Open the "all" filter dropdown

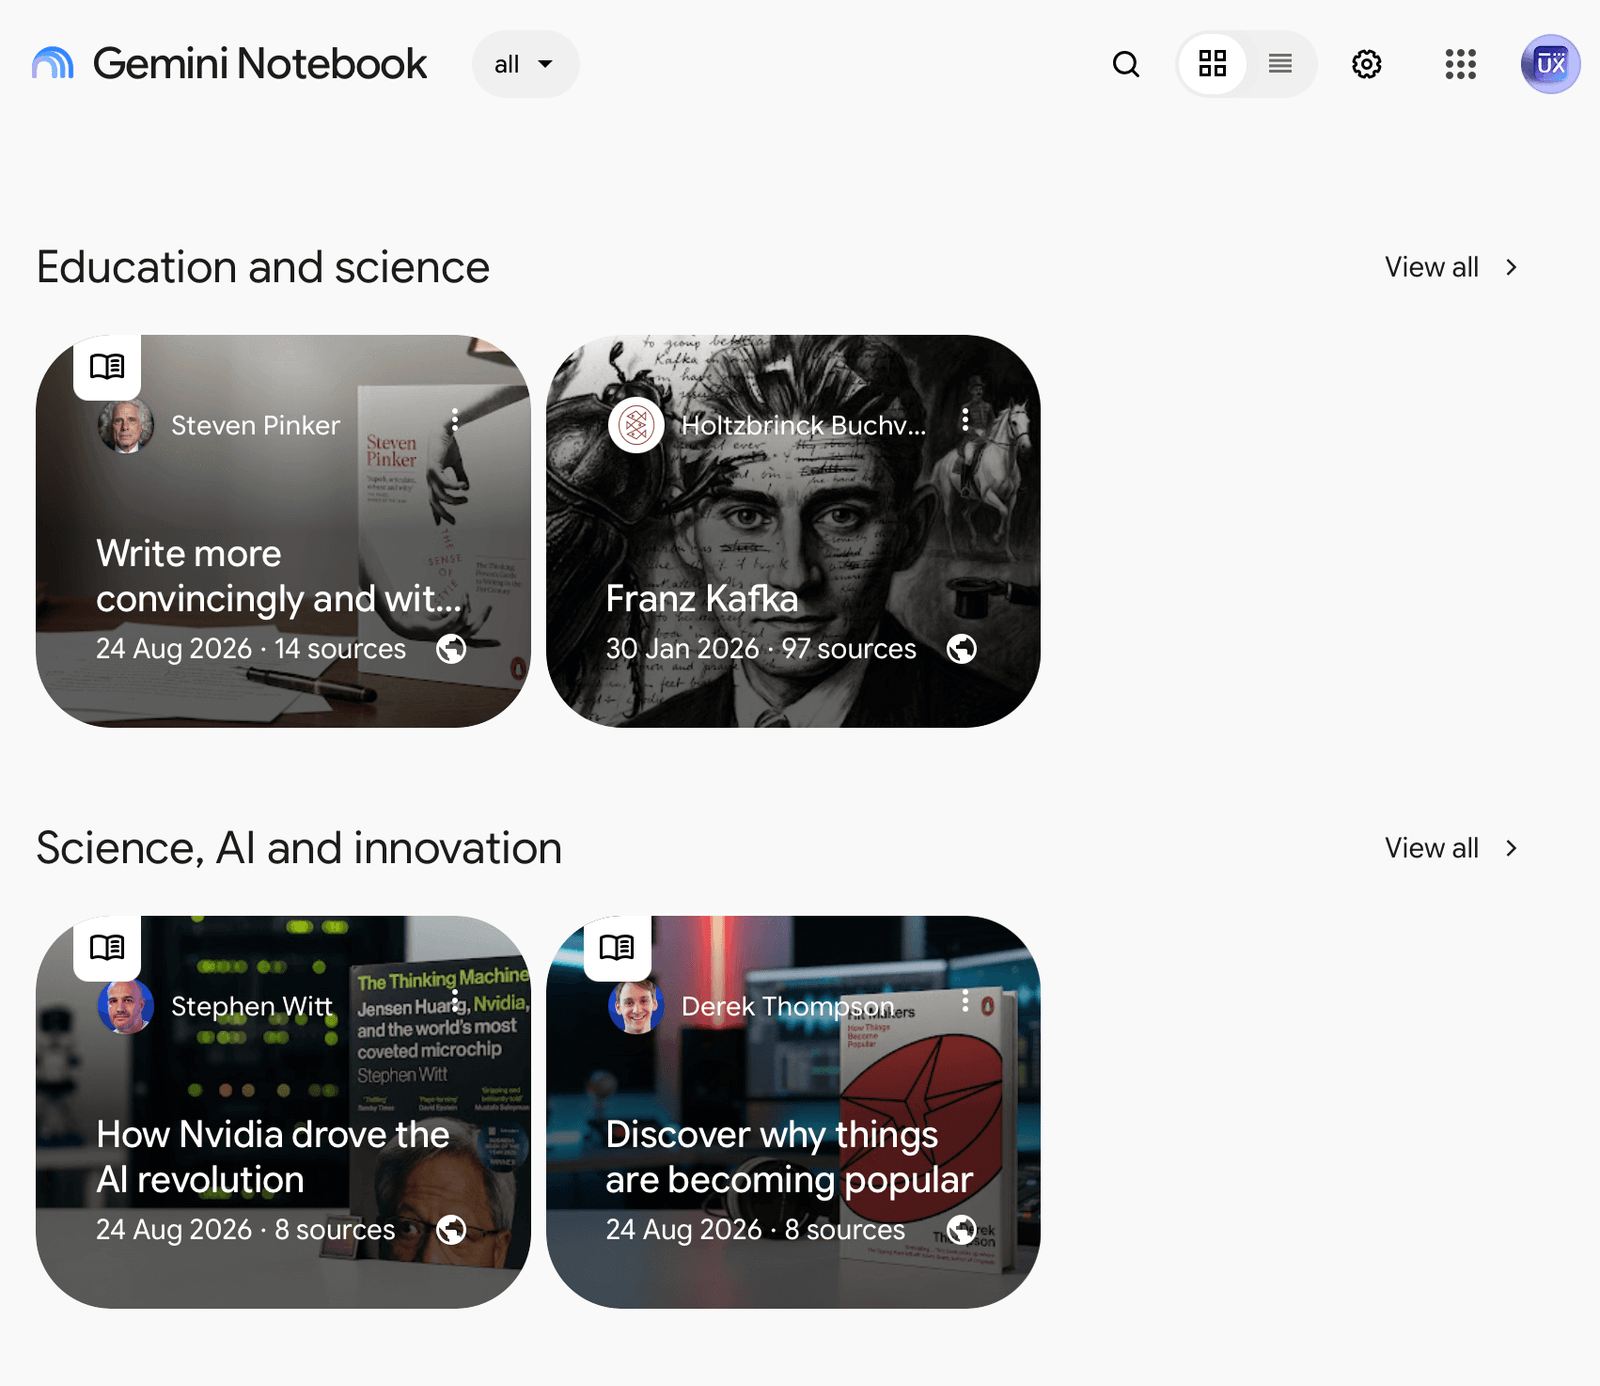(525, 64)
